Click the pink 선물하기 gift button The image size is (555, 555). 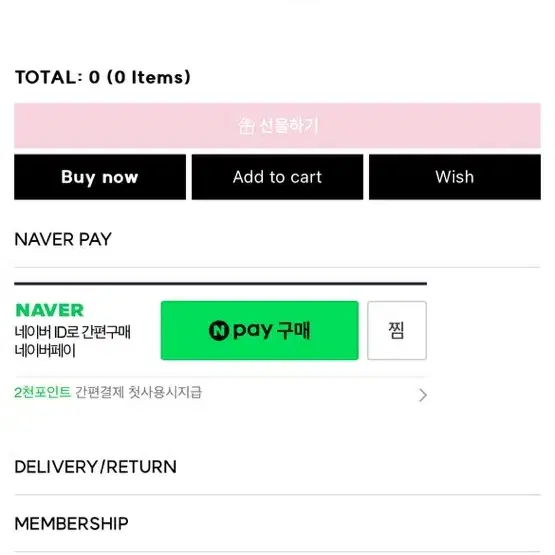(x=277, y=126)
